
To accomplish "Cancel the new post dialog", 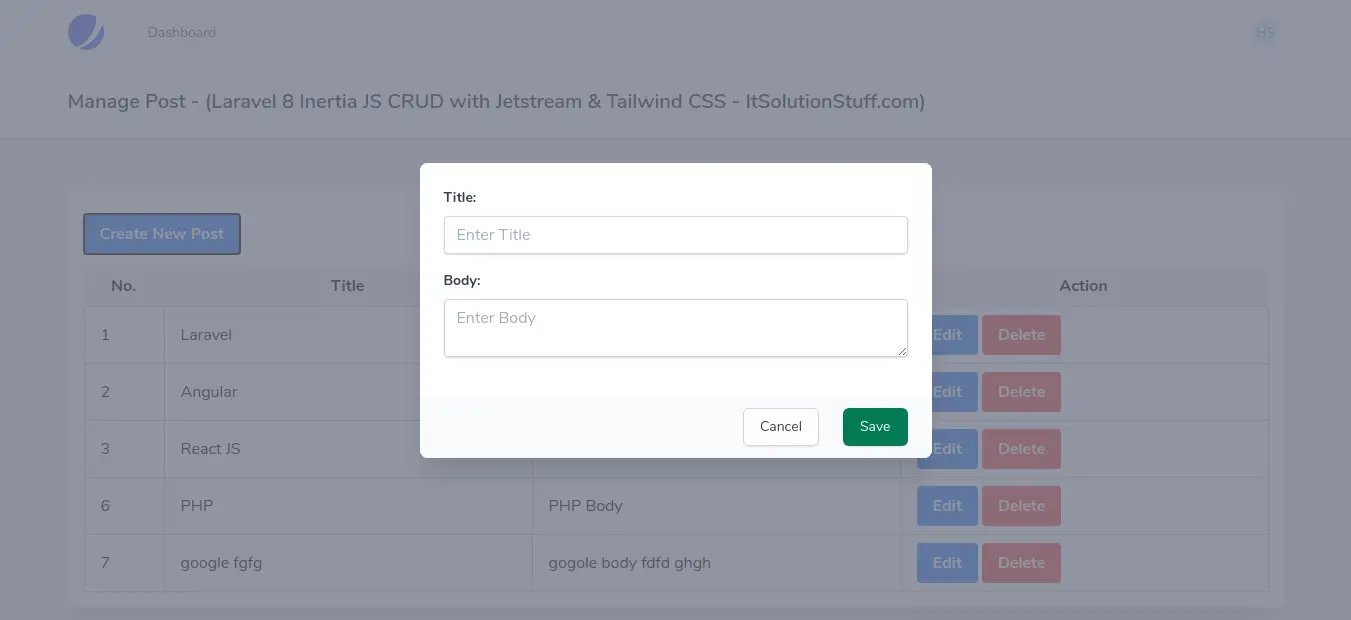I will [780, 427].
